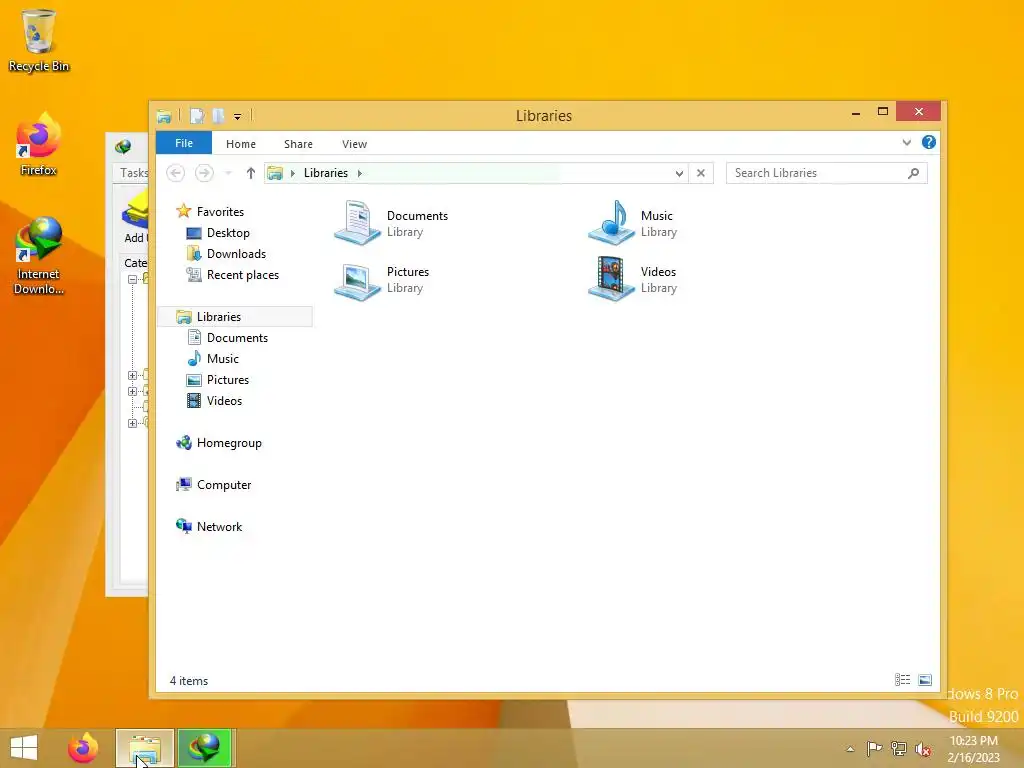Click the Explorer folder icon in title bar
Viewport: 1024px width, 768px height.
coord(164,116)
